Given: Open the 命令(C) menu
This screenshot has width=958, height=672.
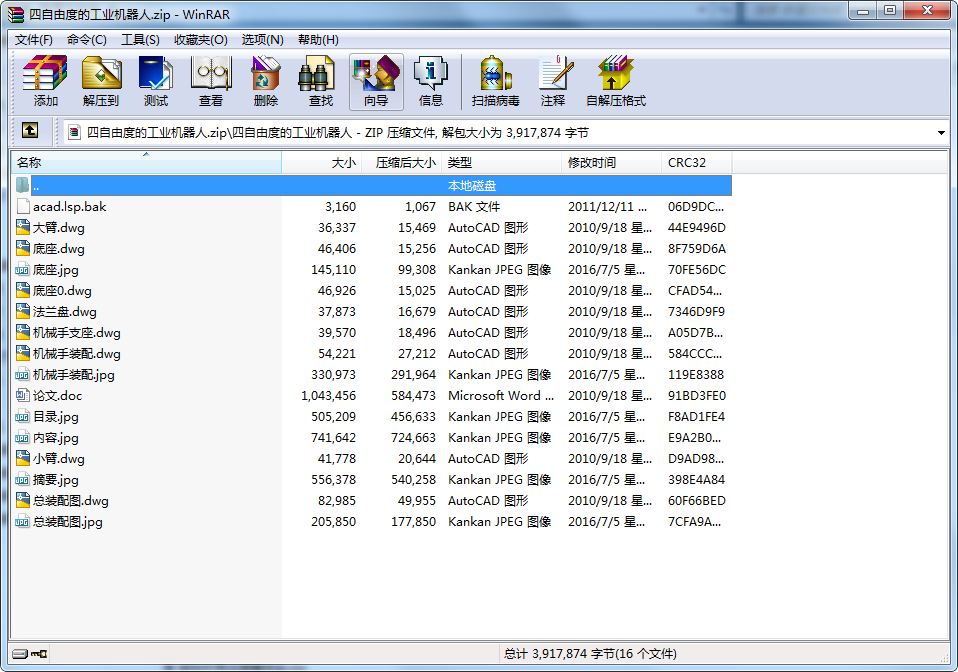Looking at the screenshot, I should coord(87,40).
